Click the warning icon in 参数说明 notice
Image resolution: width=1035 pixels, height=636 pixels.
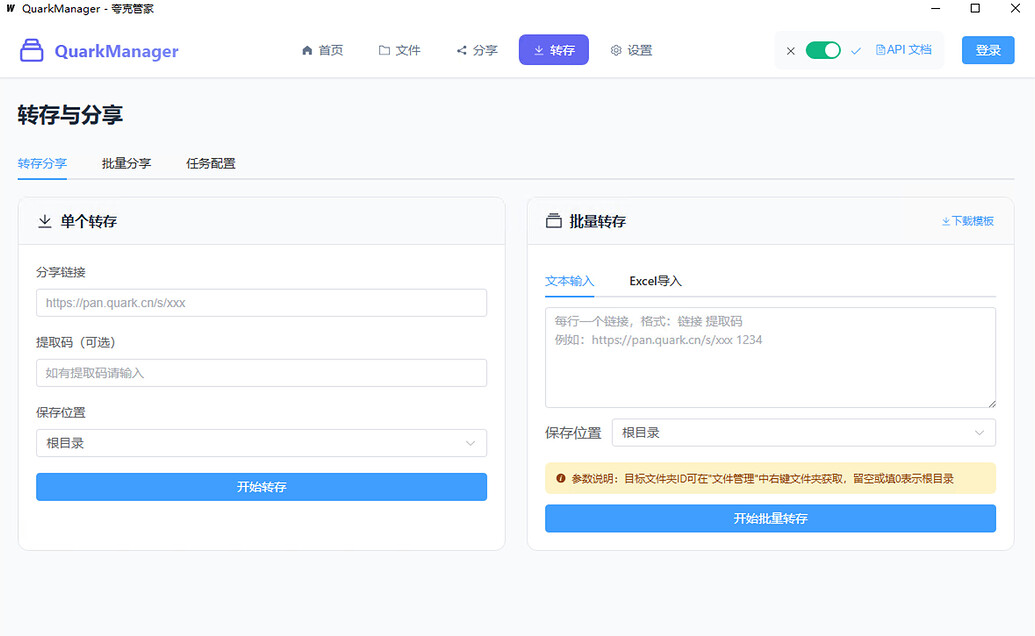click(x=560, y=478)
